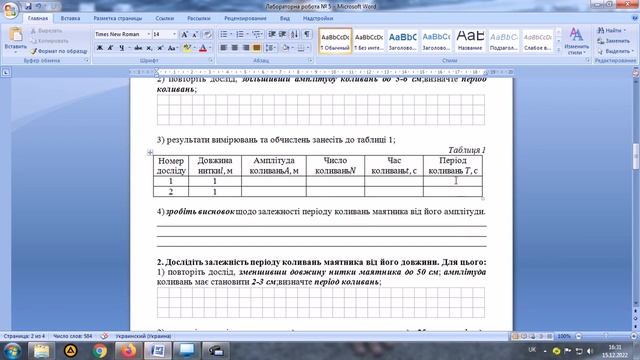Click the Sort icon
The width and height of the screenshot is (640, 360).
coord(295,35)
